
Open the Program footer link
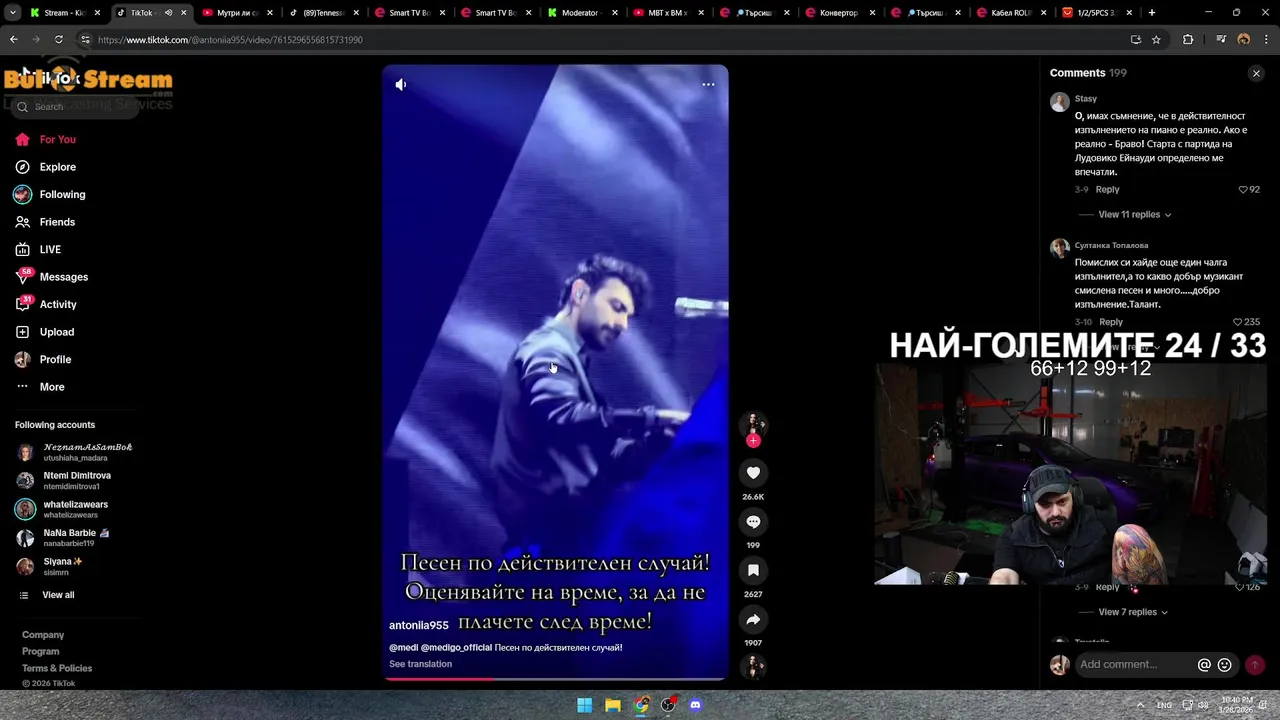click(41, 652)
